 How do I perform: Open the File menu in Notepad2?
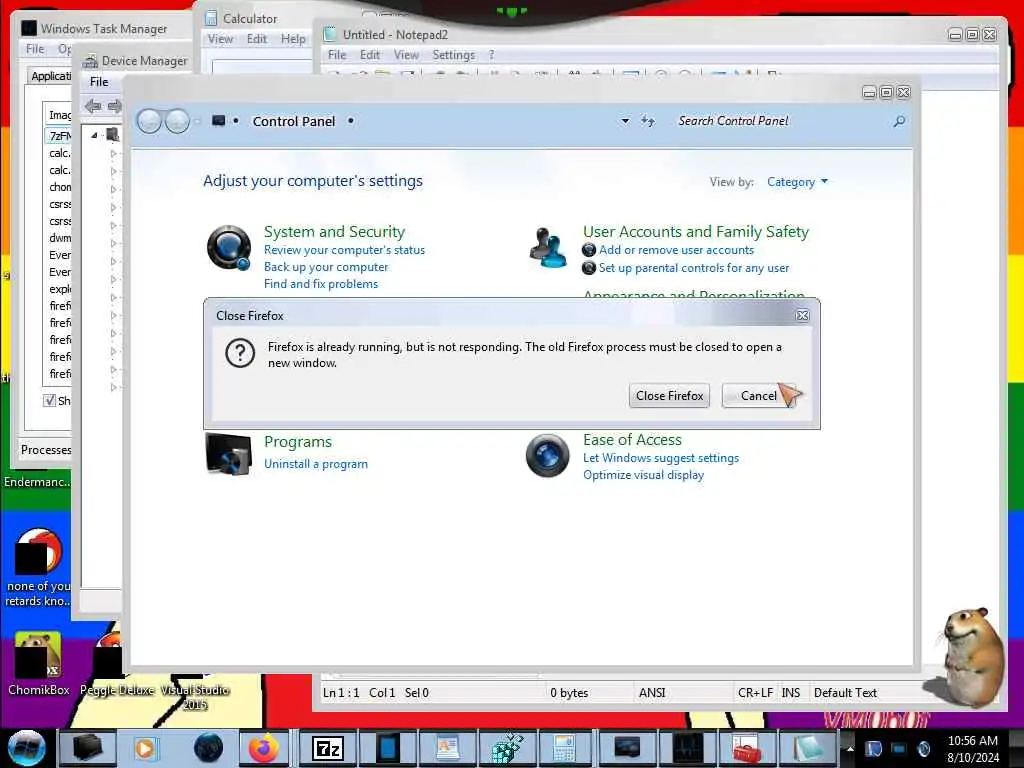337,55
